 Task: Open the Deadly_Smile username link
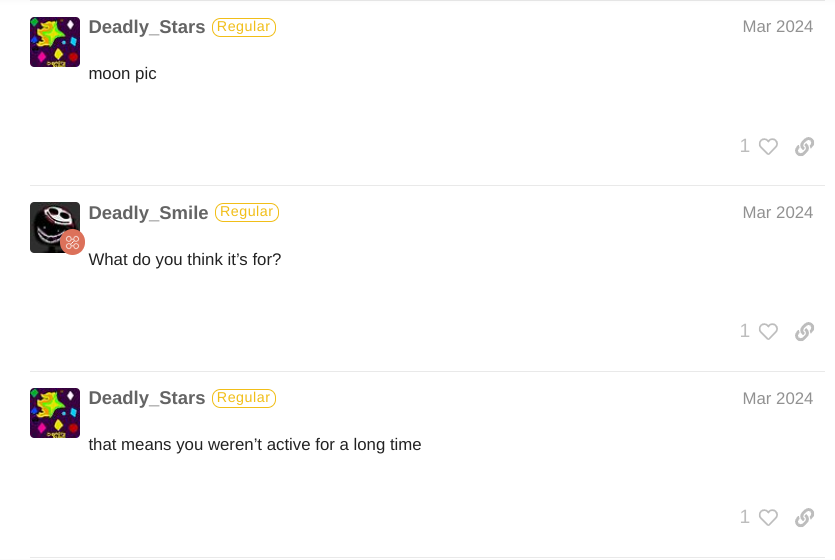tap(148, 212)
